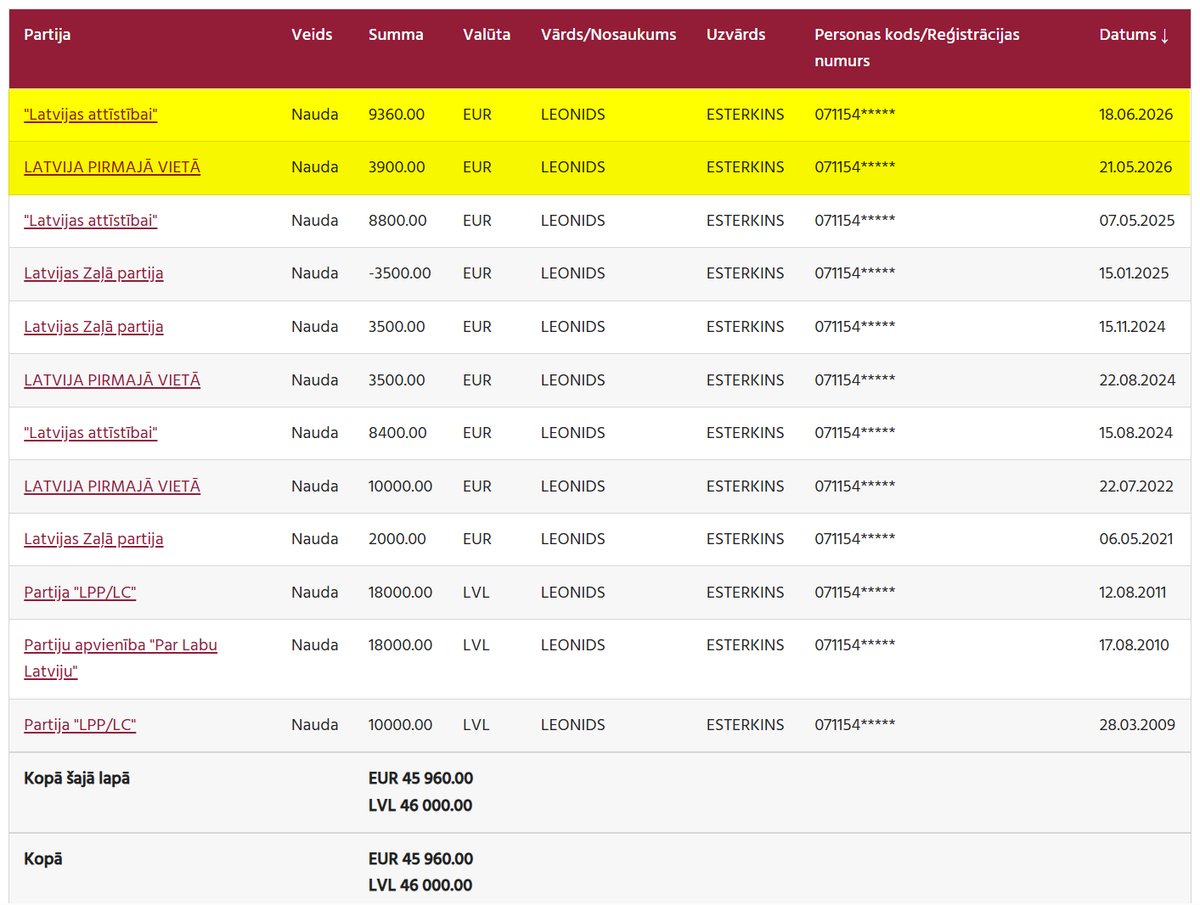Select the 8400.00 amount cell
This screenshot has width=1200, height=905.
click(x=397, y=433)
